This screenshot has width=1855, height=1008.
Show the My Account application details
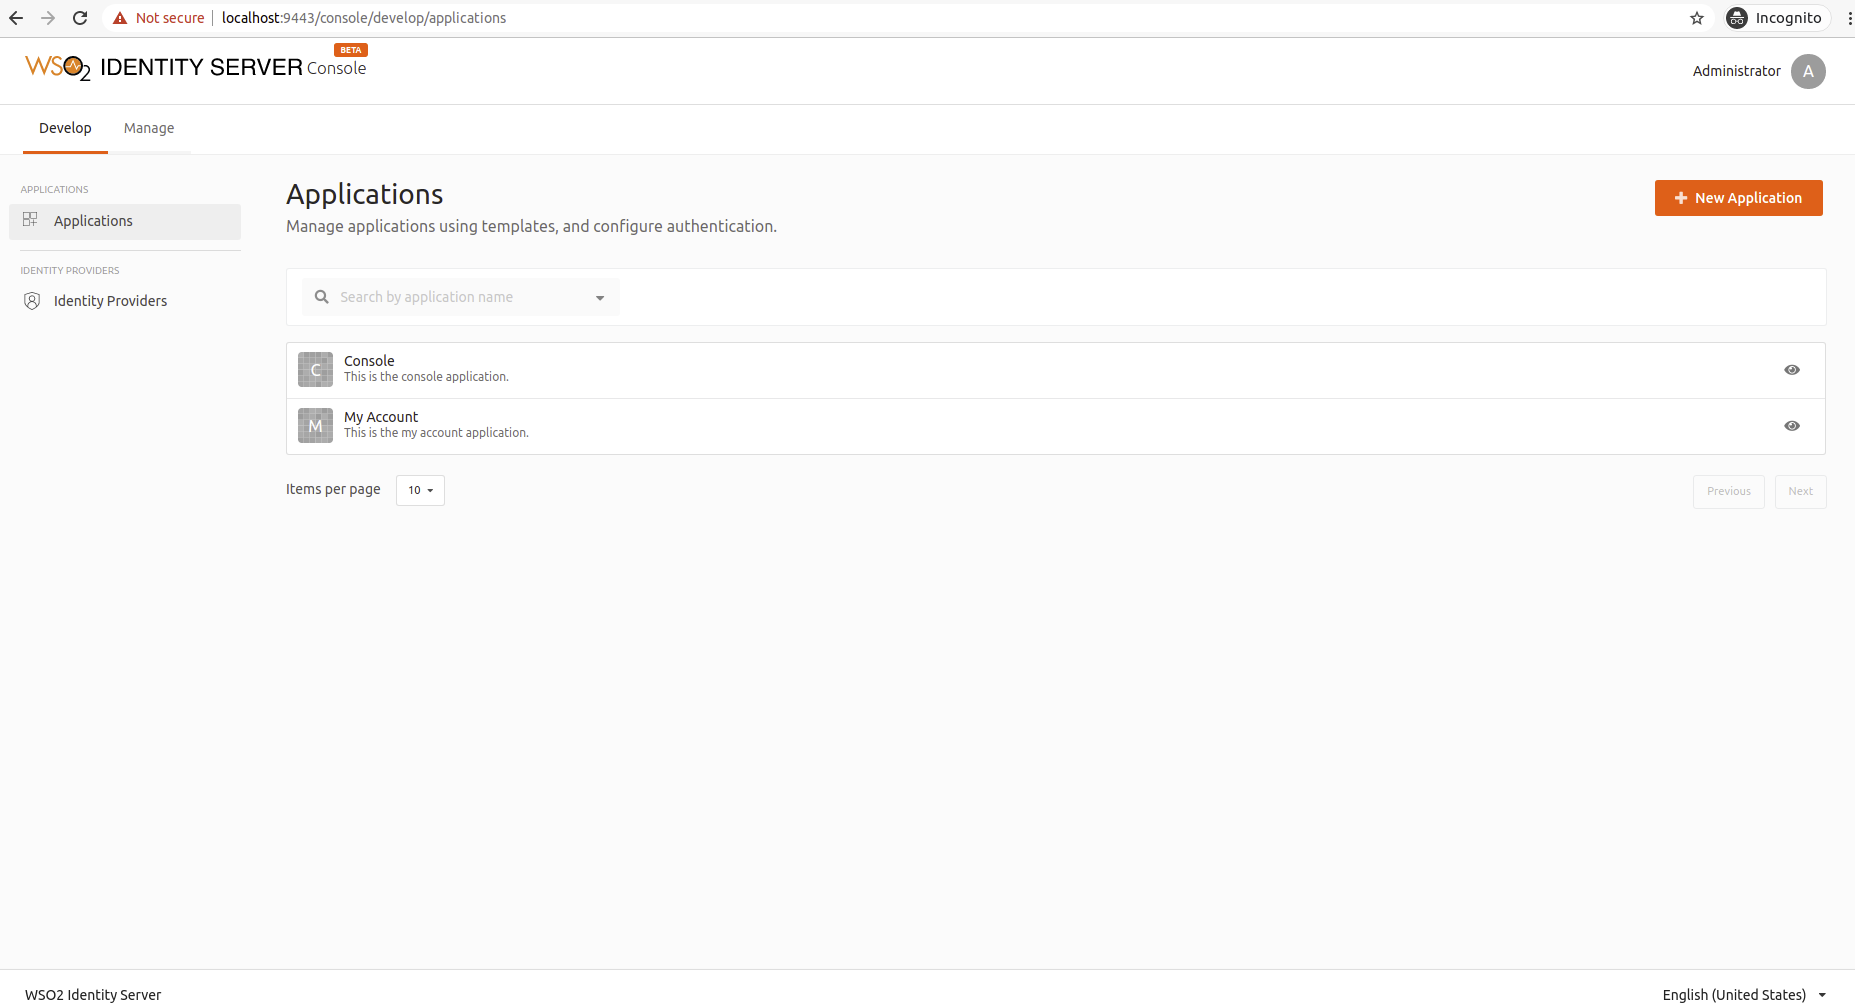click(x=1791, y=425)
